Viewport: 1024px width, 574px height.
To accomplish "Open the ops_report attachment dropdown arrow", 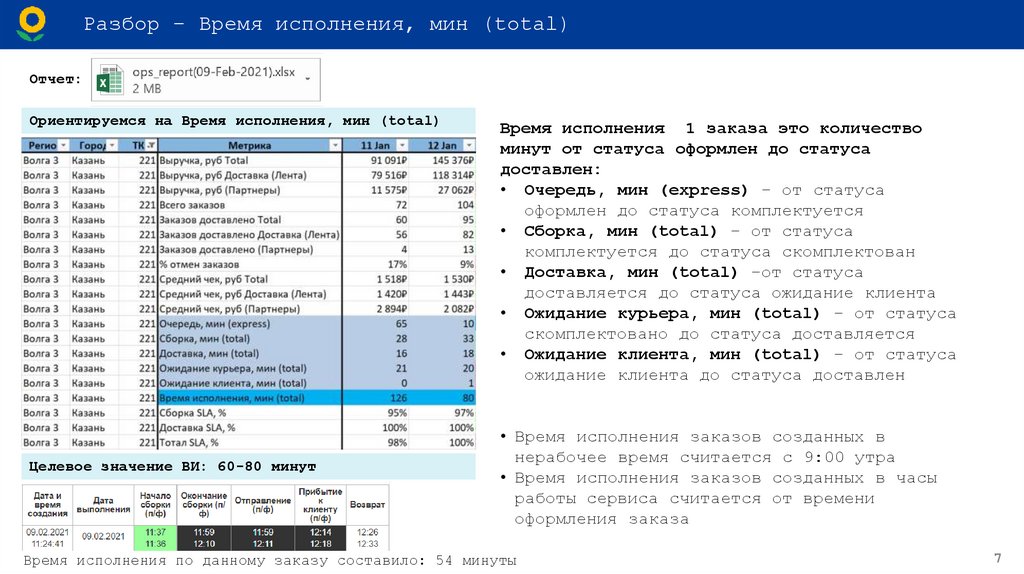I will click(x=307, y=78).
